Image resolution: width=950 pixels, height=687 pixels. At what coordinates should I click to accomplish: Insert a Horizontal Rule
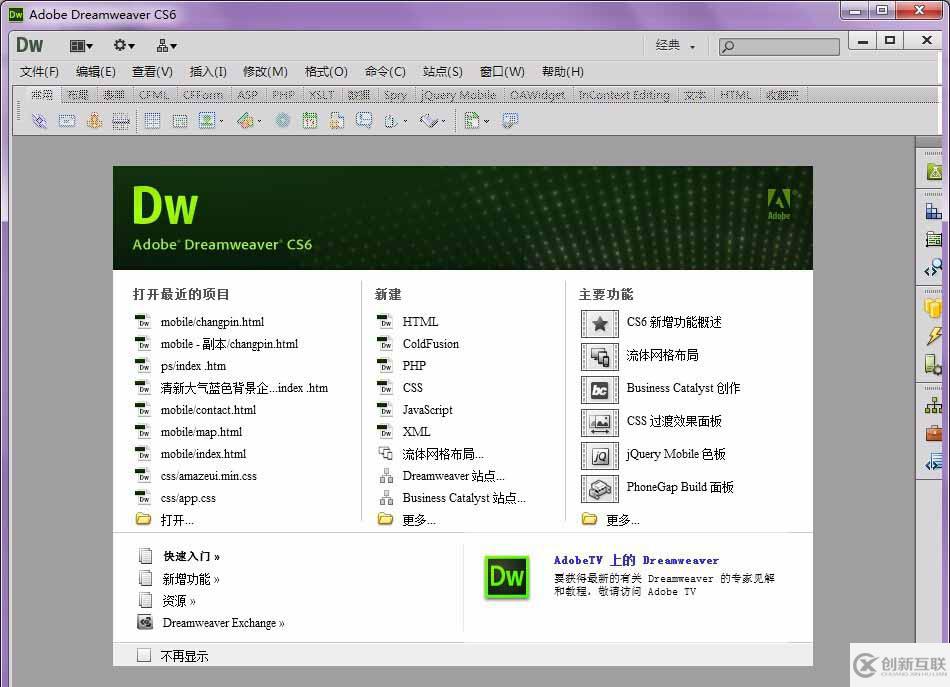pyautogui.click(x=121, y=121)
